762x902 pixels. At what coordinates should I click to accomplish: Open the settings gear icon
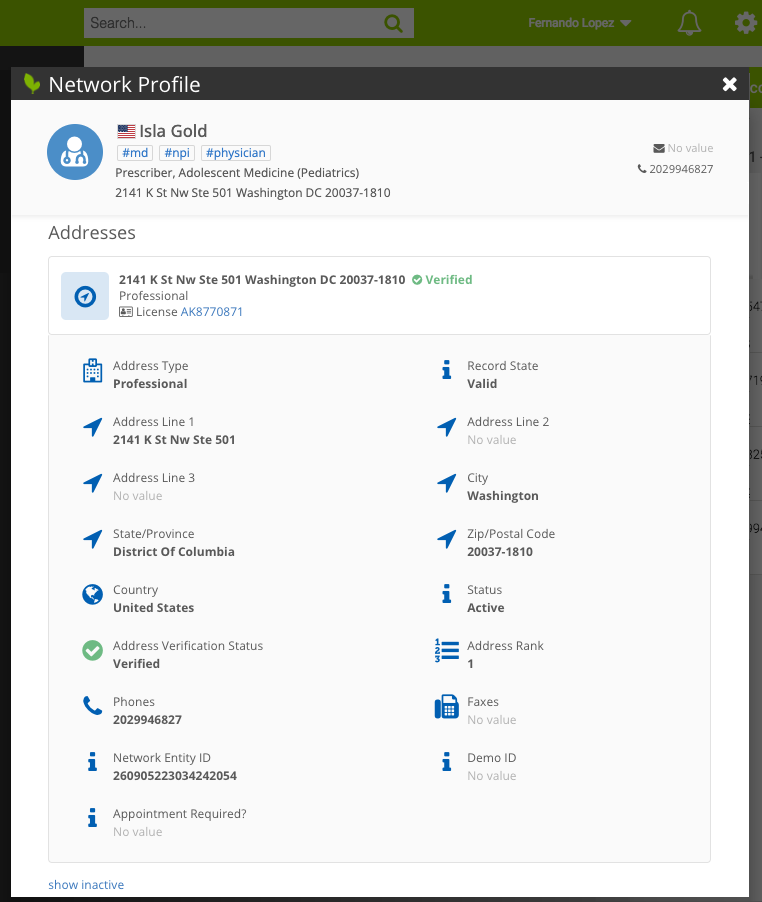pos(745,23)
